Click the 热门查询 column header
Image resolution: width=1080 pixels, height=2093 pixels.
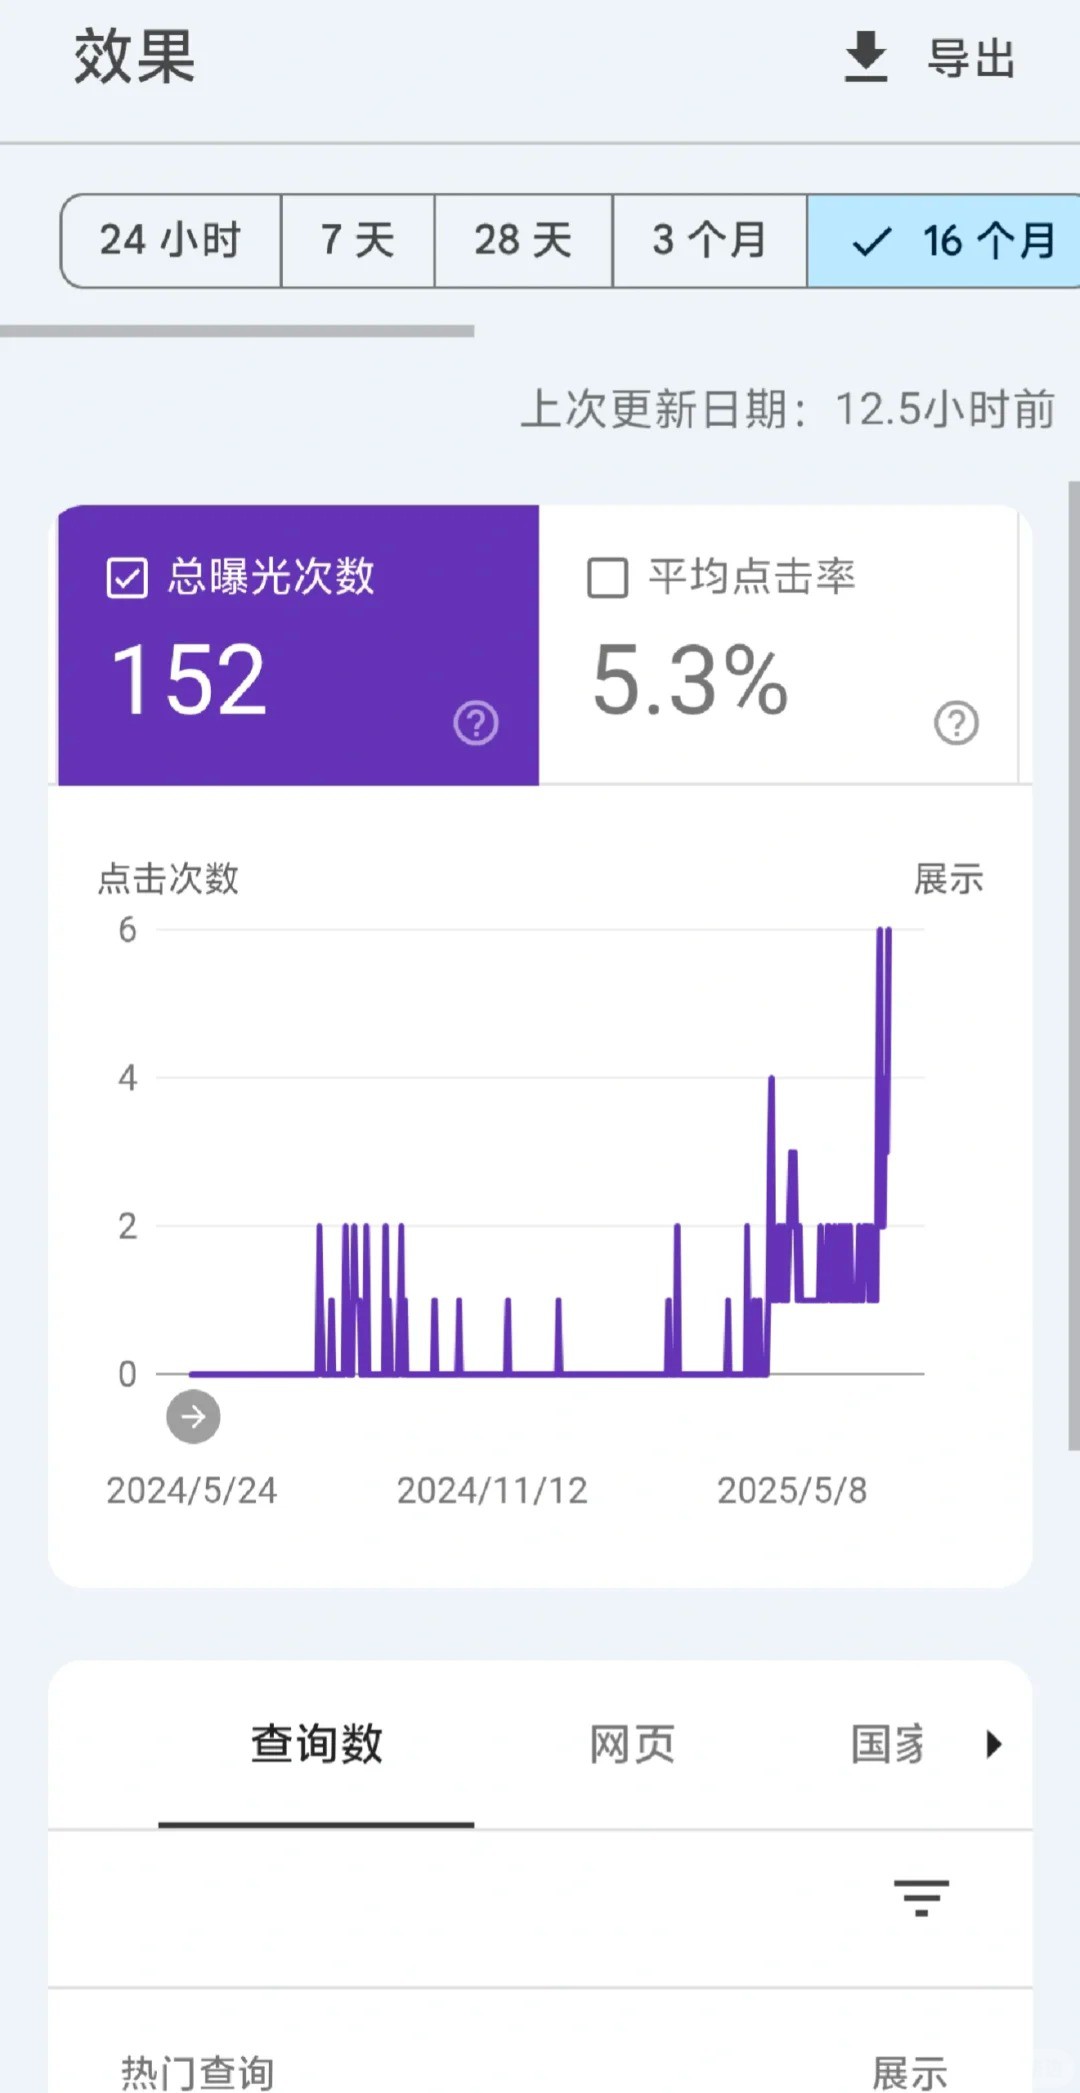[197, 2072]
